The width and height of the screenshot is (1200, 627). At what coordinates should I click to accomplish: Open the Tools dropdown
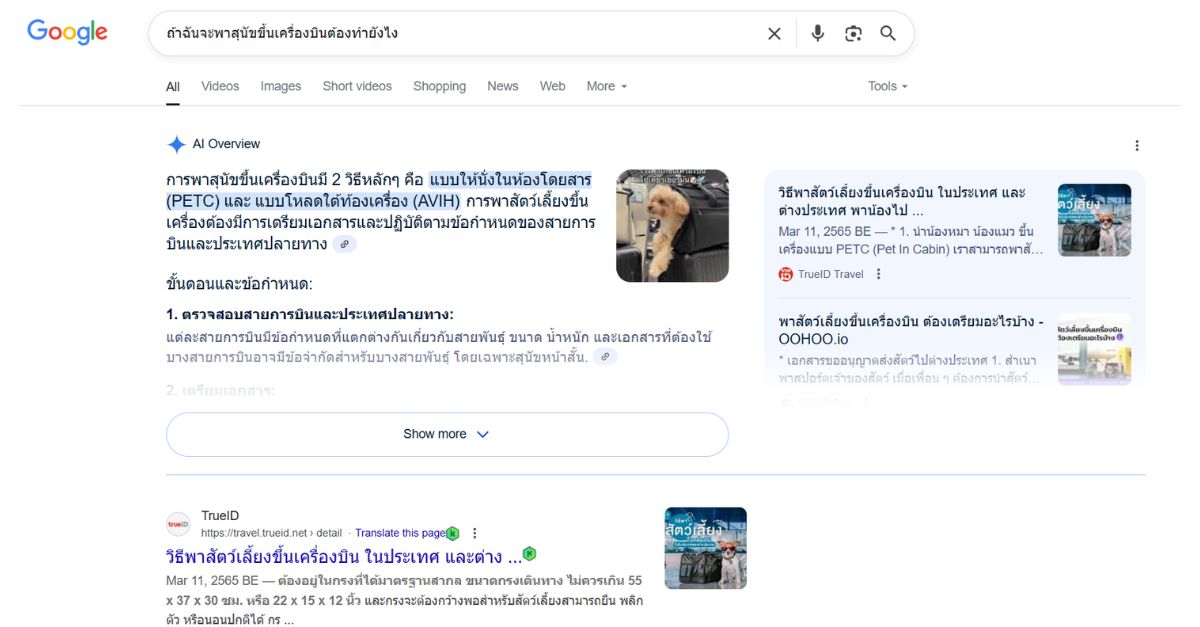tap(888, 86)
